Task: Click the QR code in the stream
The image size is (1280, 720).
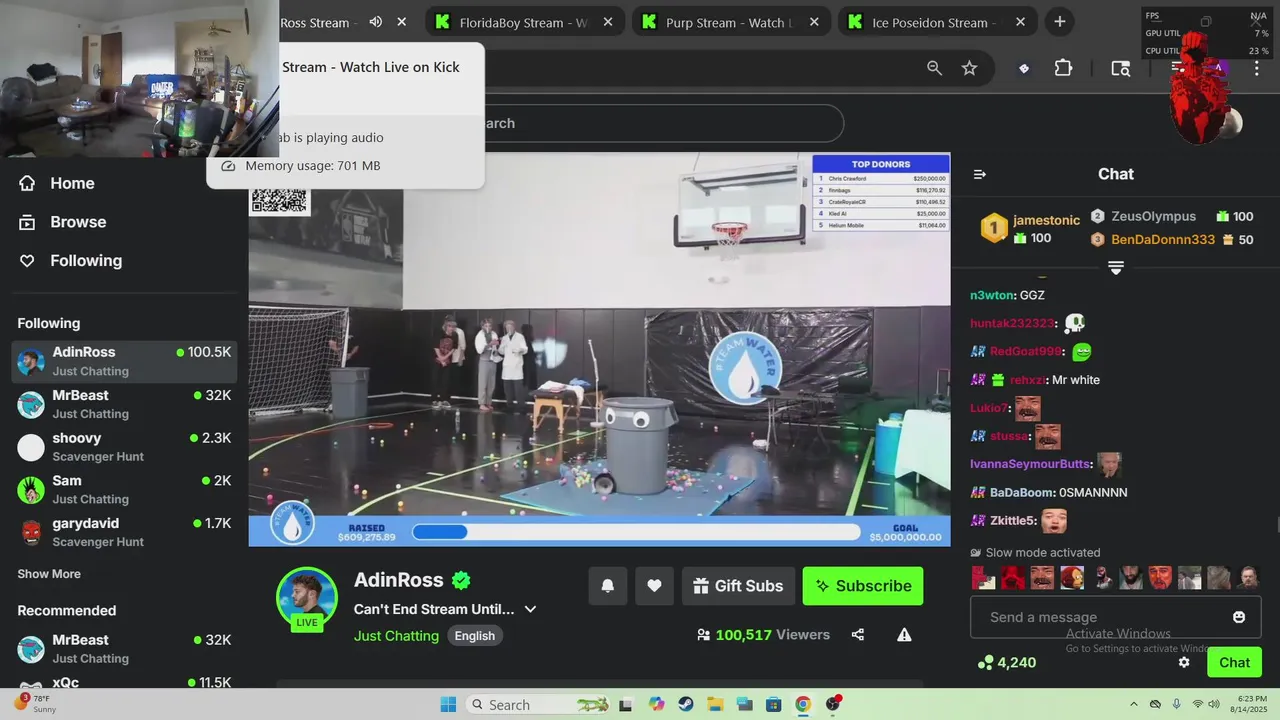Action: pos(279,200)
